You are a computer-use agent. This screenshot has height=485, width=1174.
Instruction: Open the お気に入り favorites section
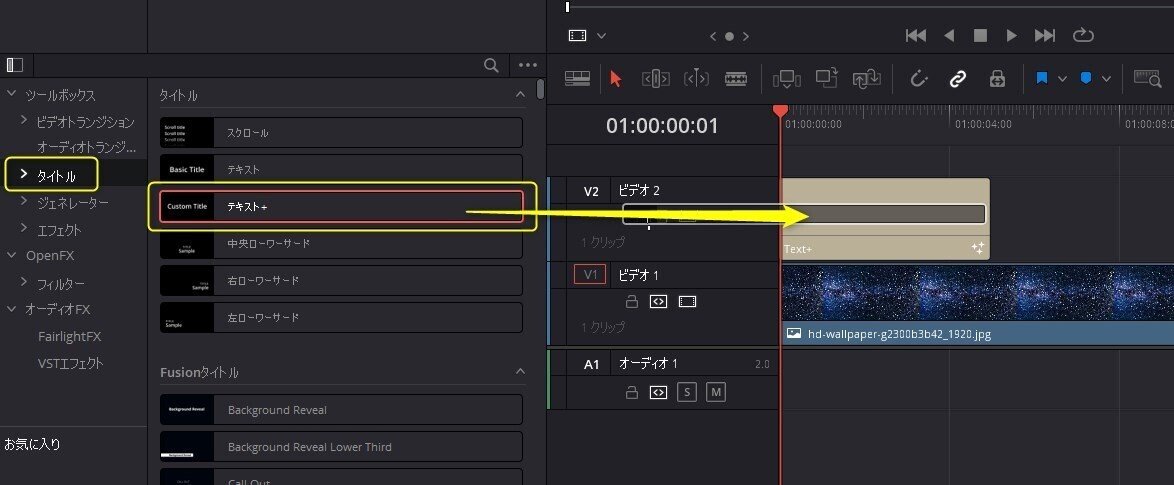pos(32,444)
